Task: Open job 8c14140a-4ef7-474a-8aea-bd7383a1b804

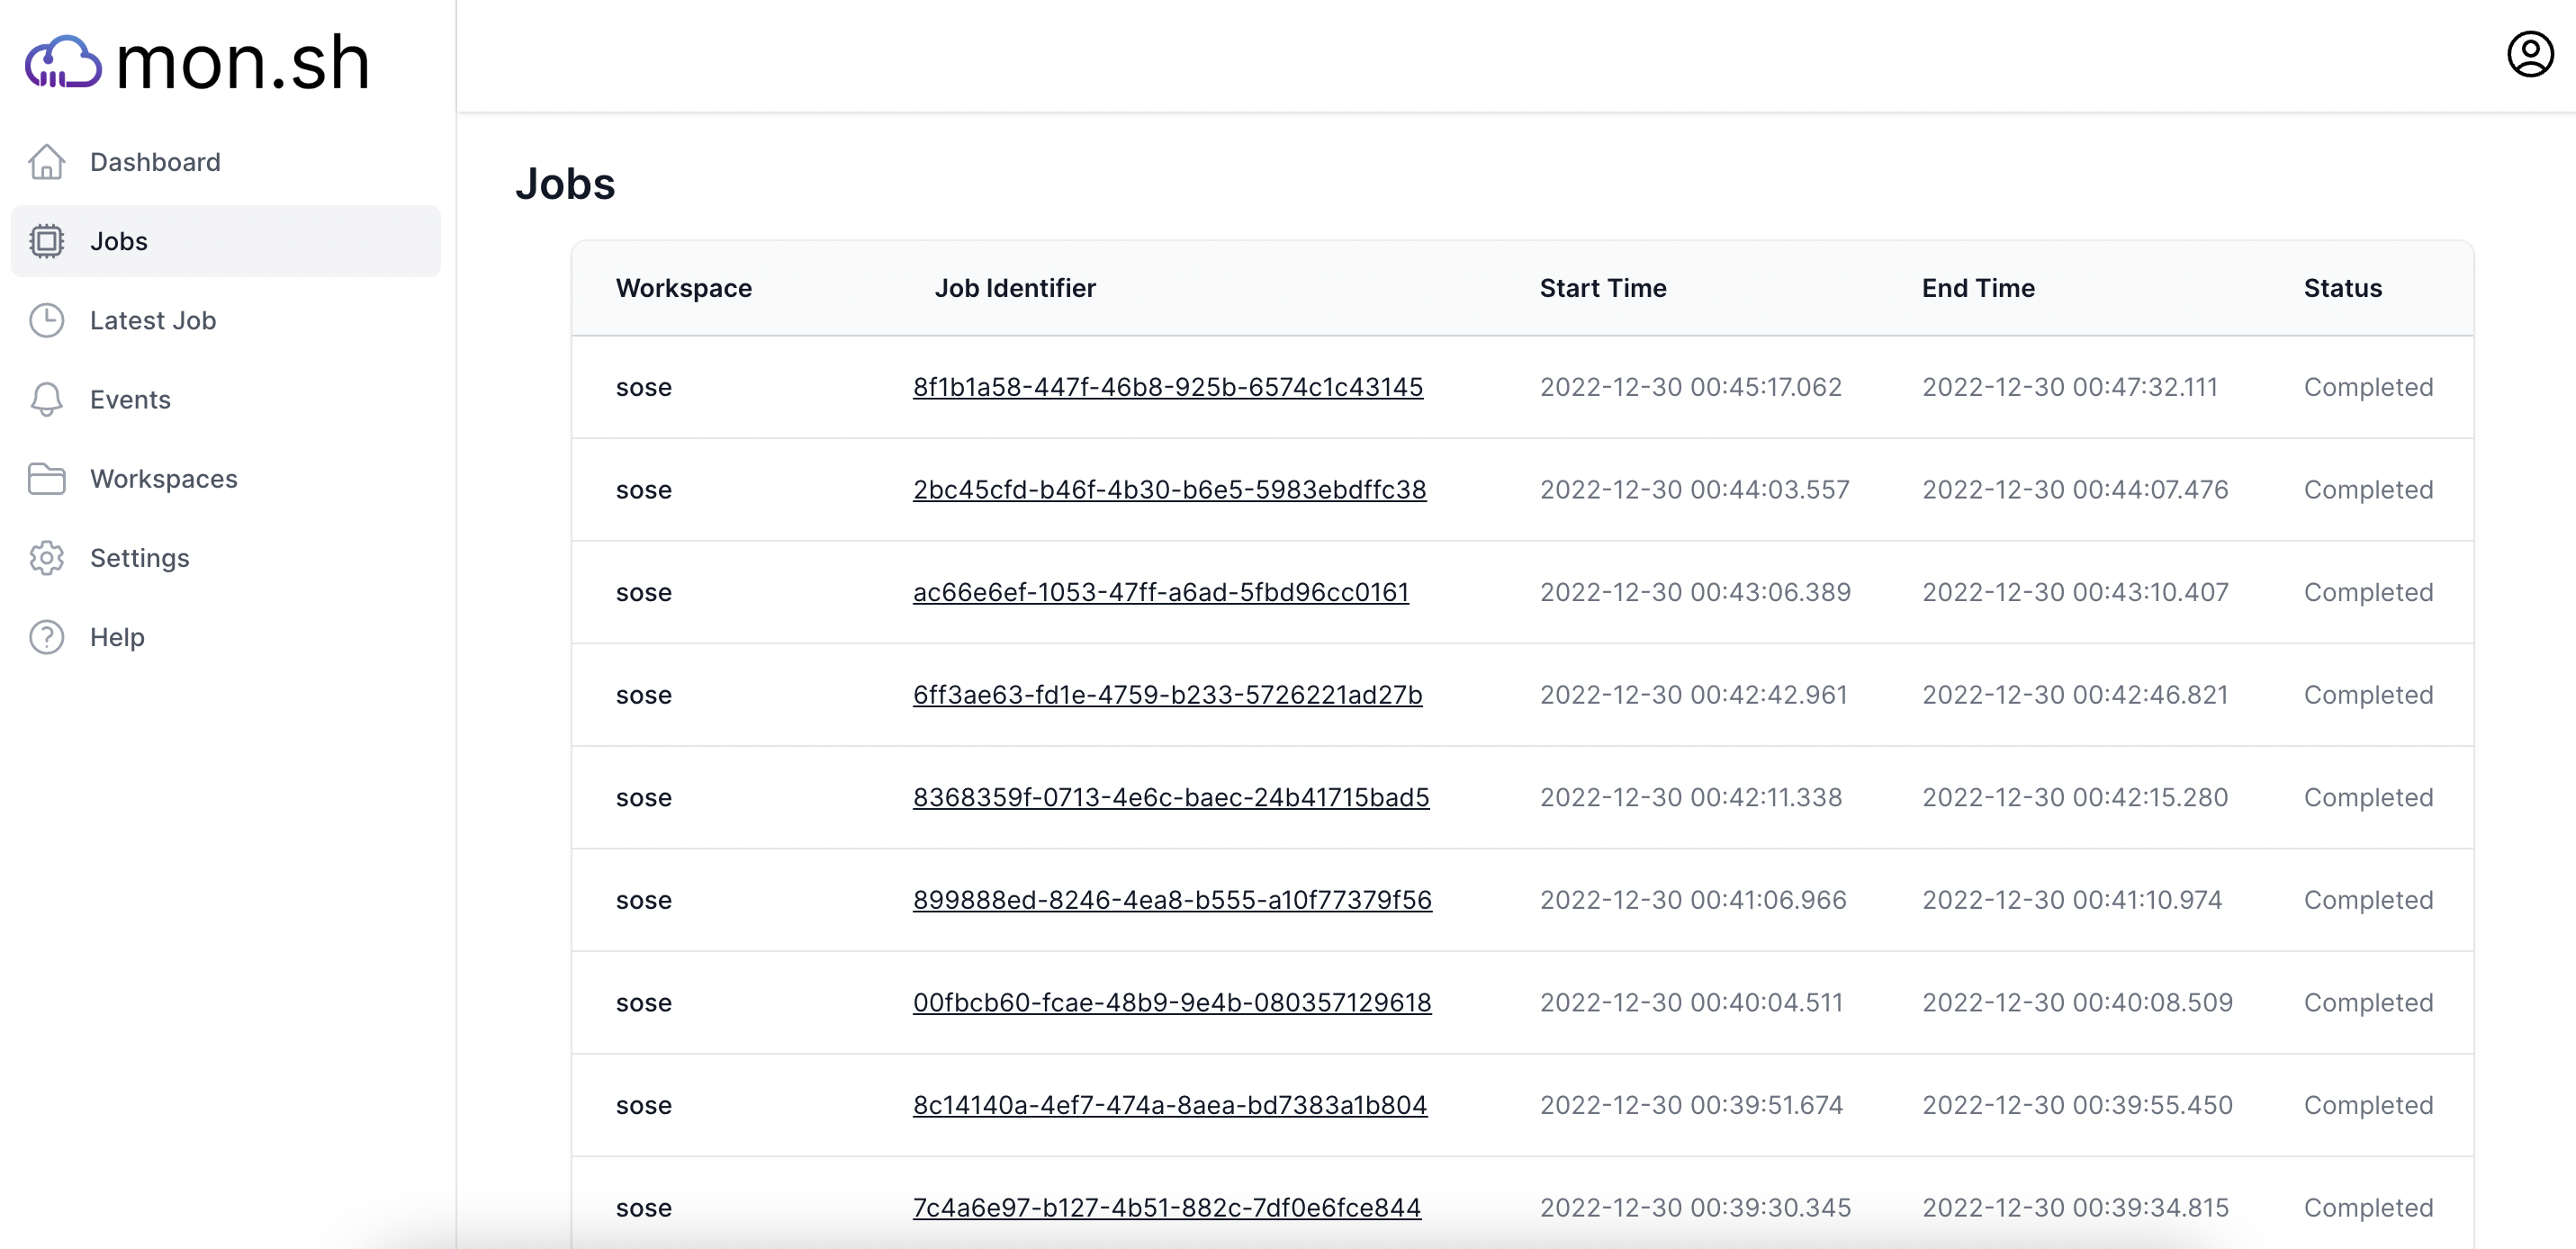Action: point(1170,1105)
